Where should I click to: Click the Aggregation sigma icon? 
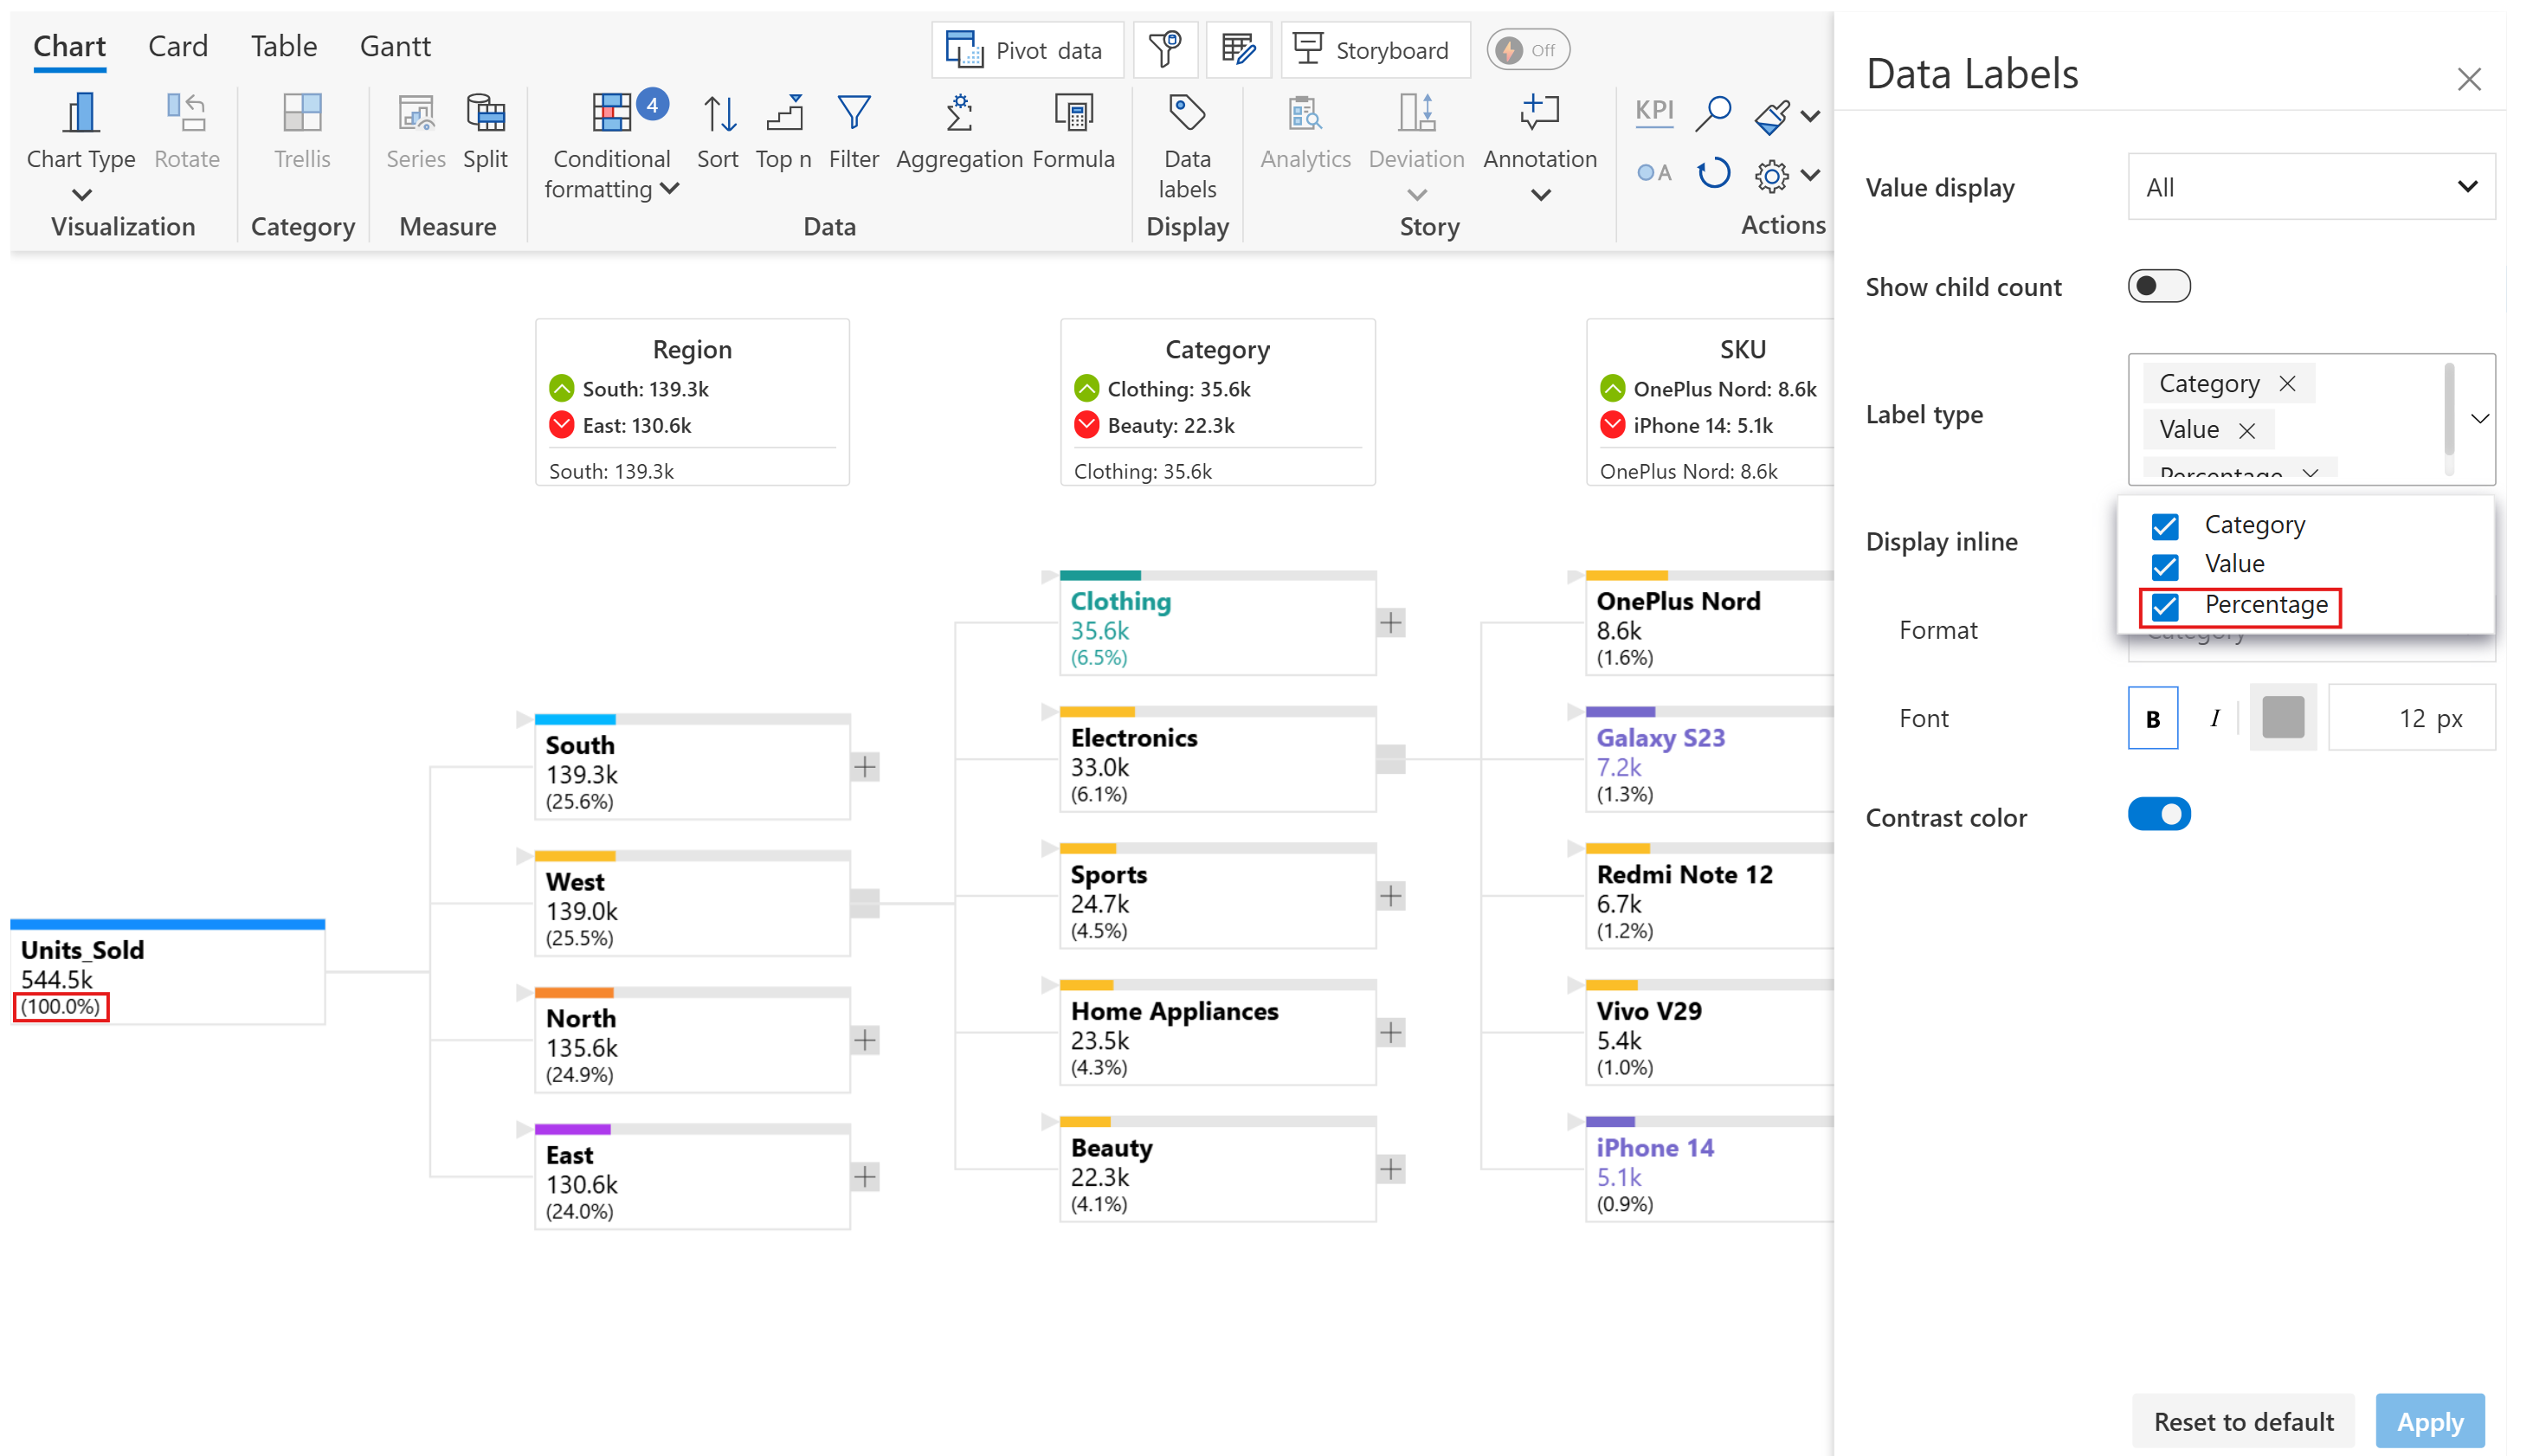958,115
